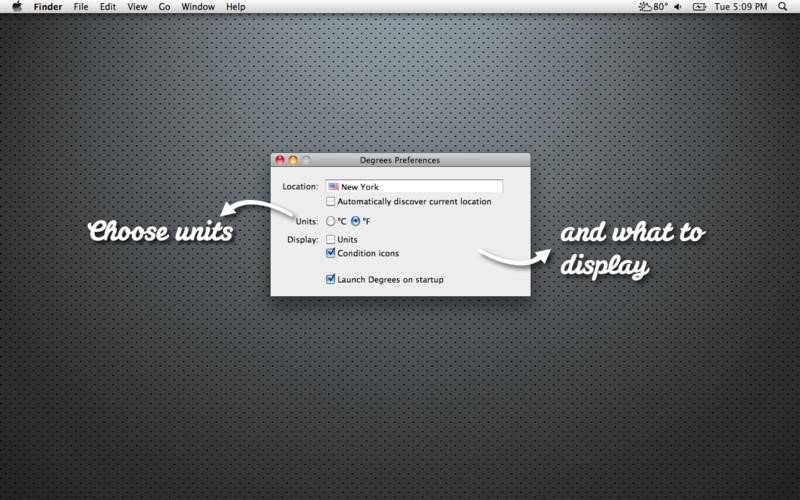Click the Tue 5:09 PM clock
Viewport: 800px width, 500px height.
[x=741, y=7]
